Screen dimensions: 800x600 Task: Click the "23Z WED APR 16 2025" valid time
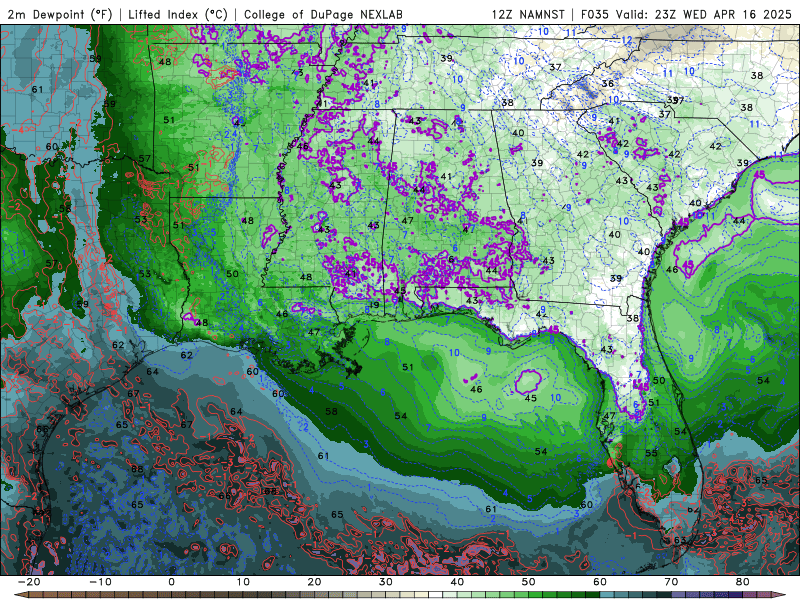723,14
